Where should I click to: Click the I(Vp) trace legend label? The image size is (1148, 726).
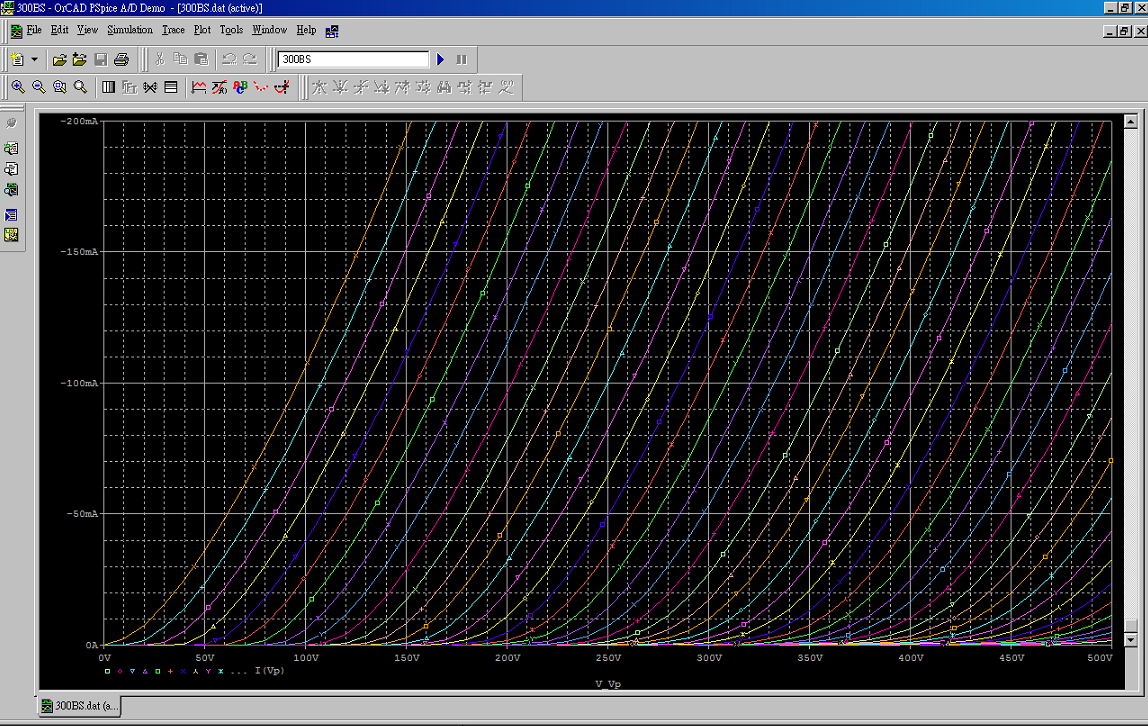click(x=269, y=670)
